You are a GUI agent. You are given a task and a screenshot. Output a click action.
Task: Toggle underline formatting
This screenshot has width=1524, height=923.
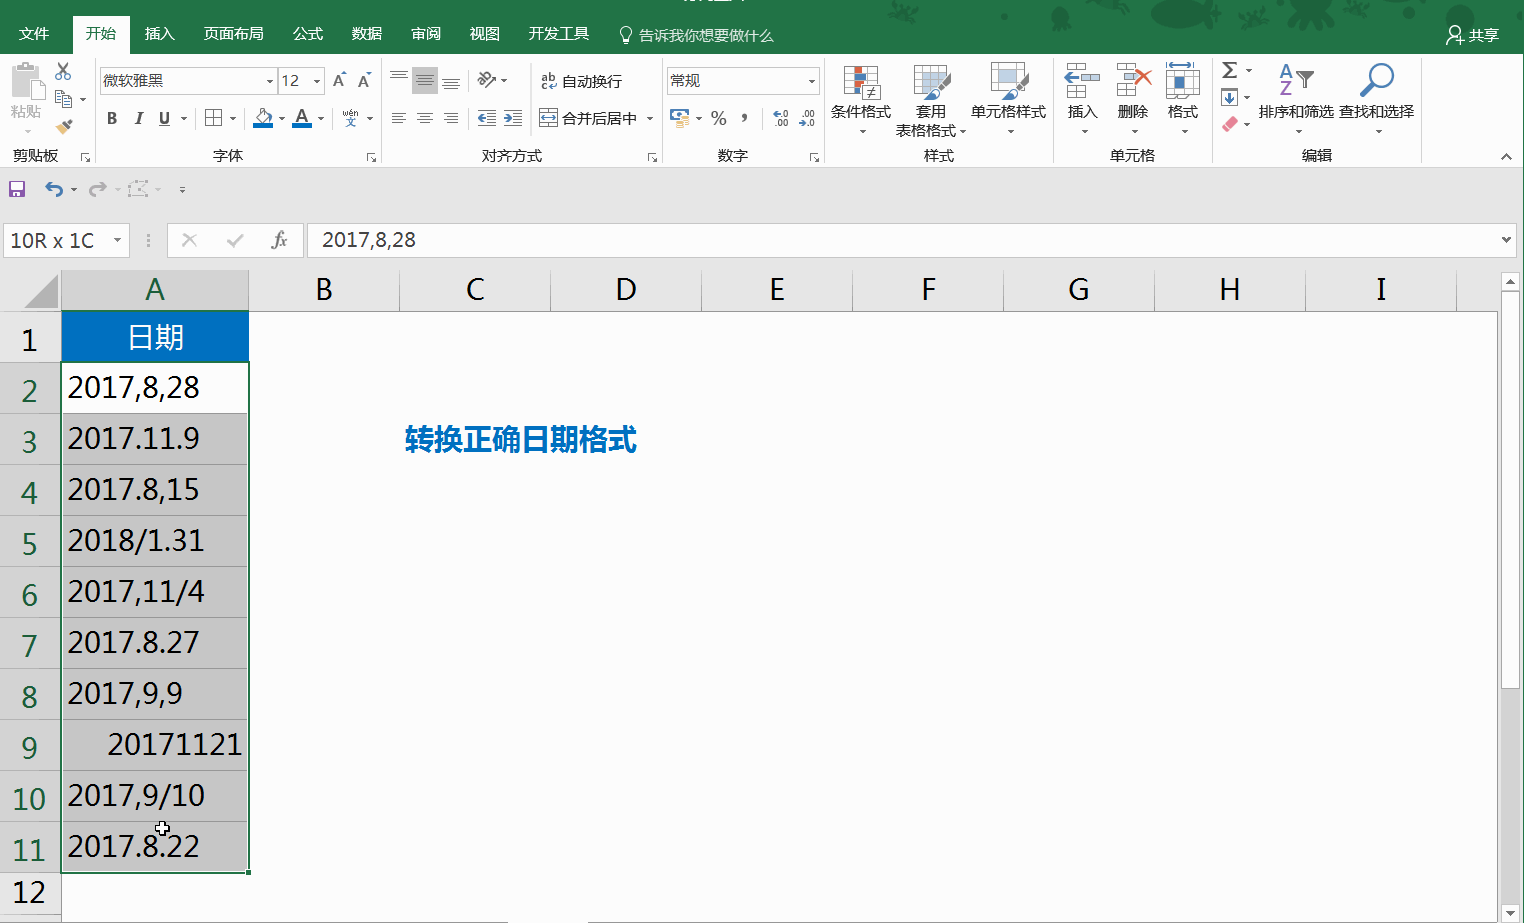[163, 118]
